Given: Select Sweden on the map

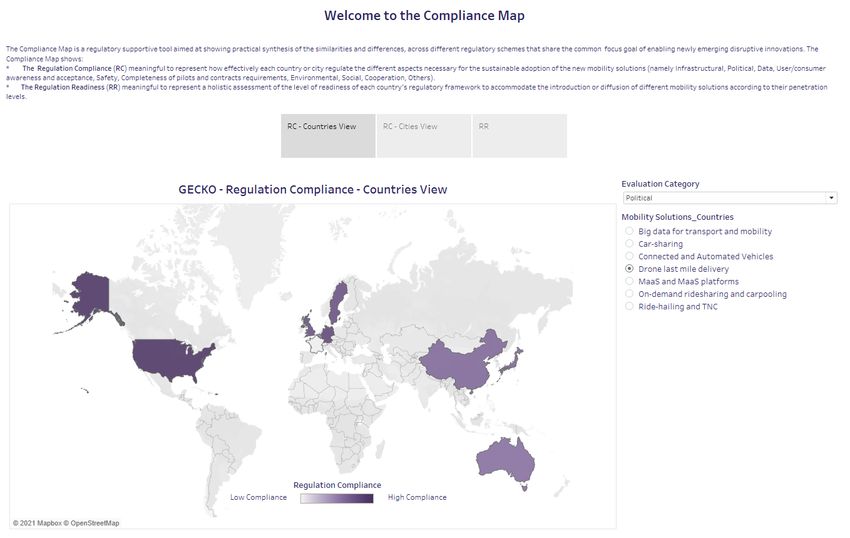Looking at the screenshot, I should point(338,302).
